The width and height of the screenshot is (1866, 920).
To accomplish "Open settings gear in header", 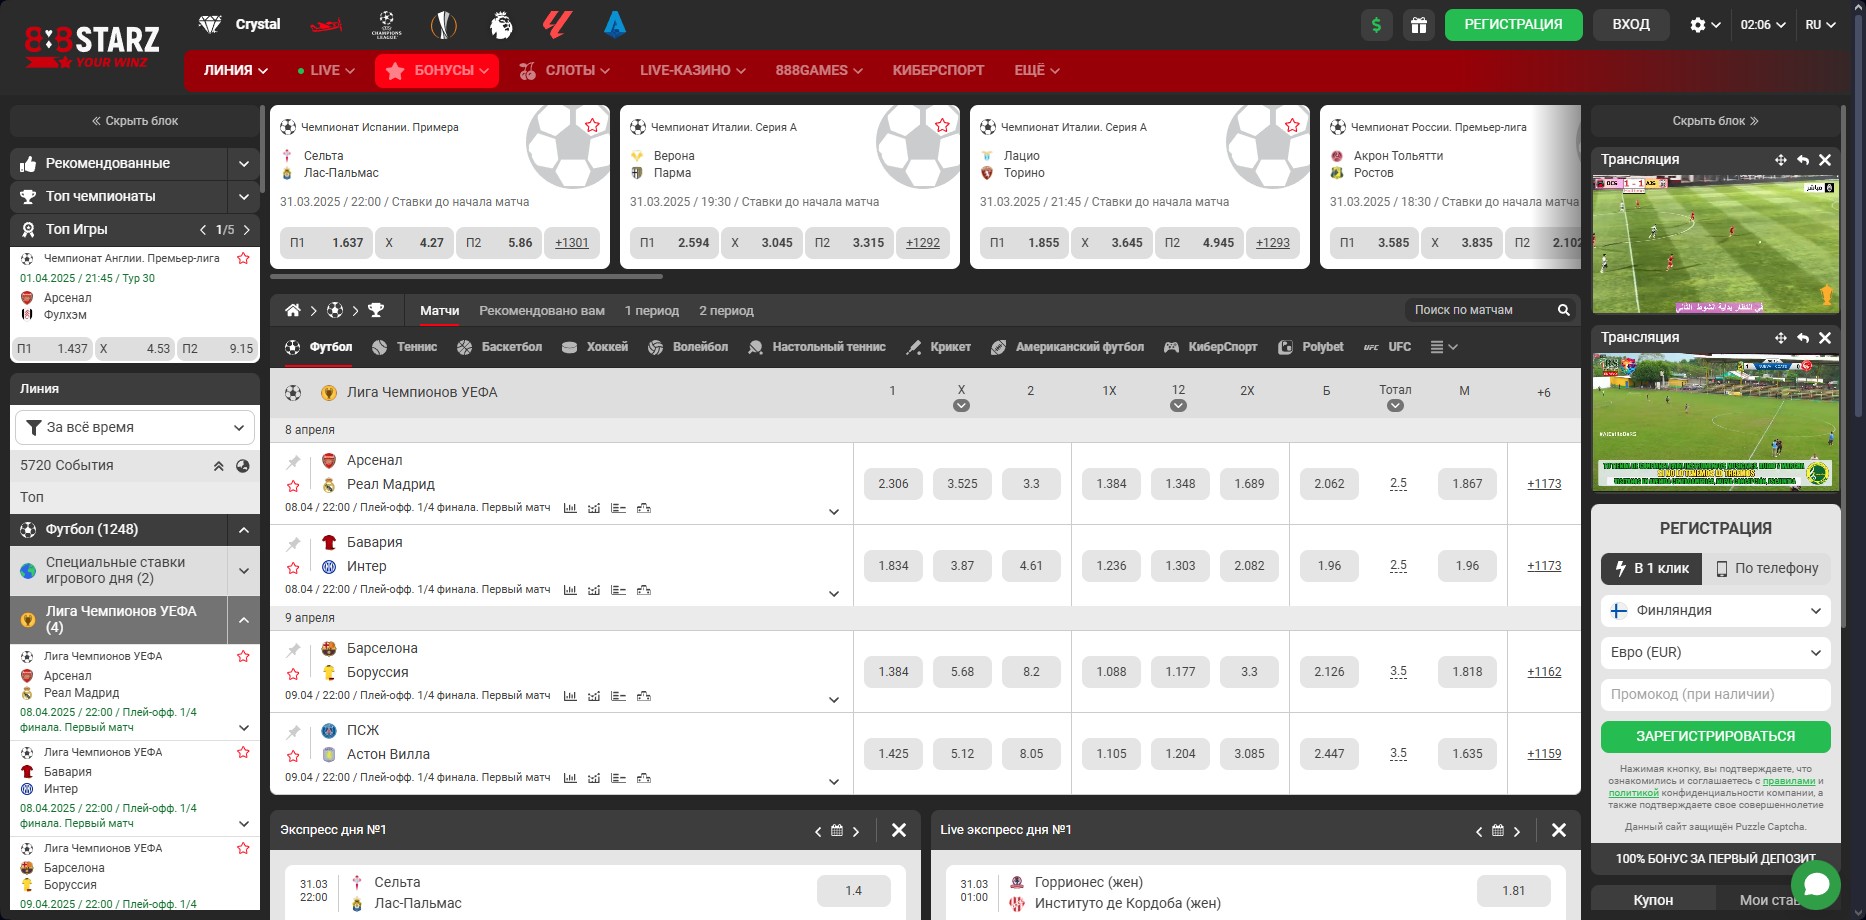I will (1697, 25).
